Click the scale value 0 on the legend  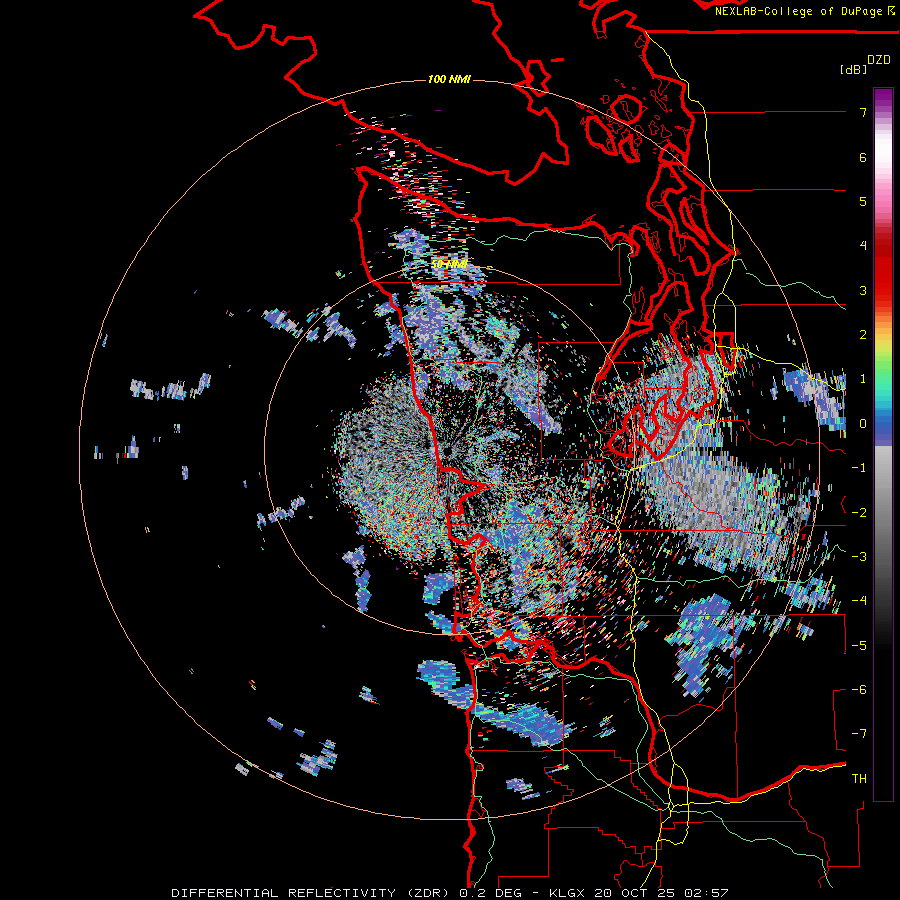pos(863,424)
